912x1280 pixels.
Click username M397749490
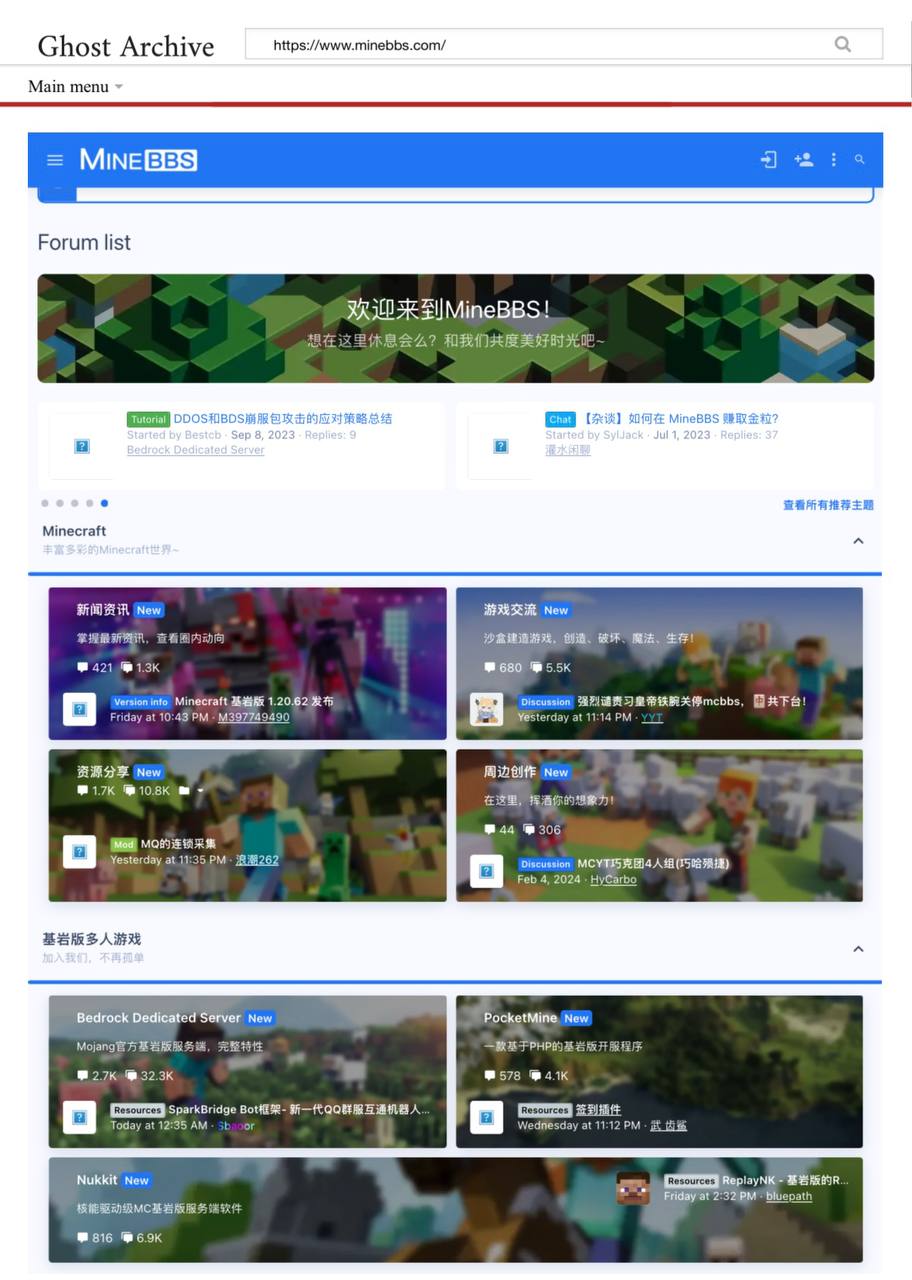(254, 717)
